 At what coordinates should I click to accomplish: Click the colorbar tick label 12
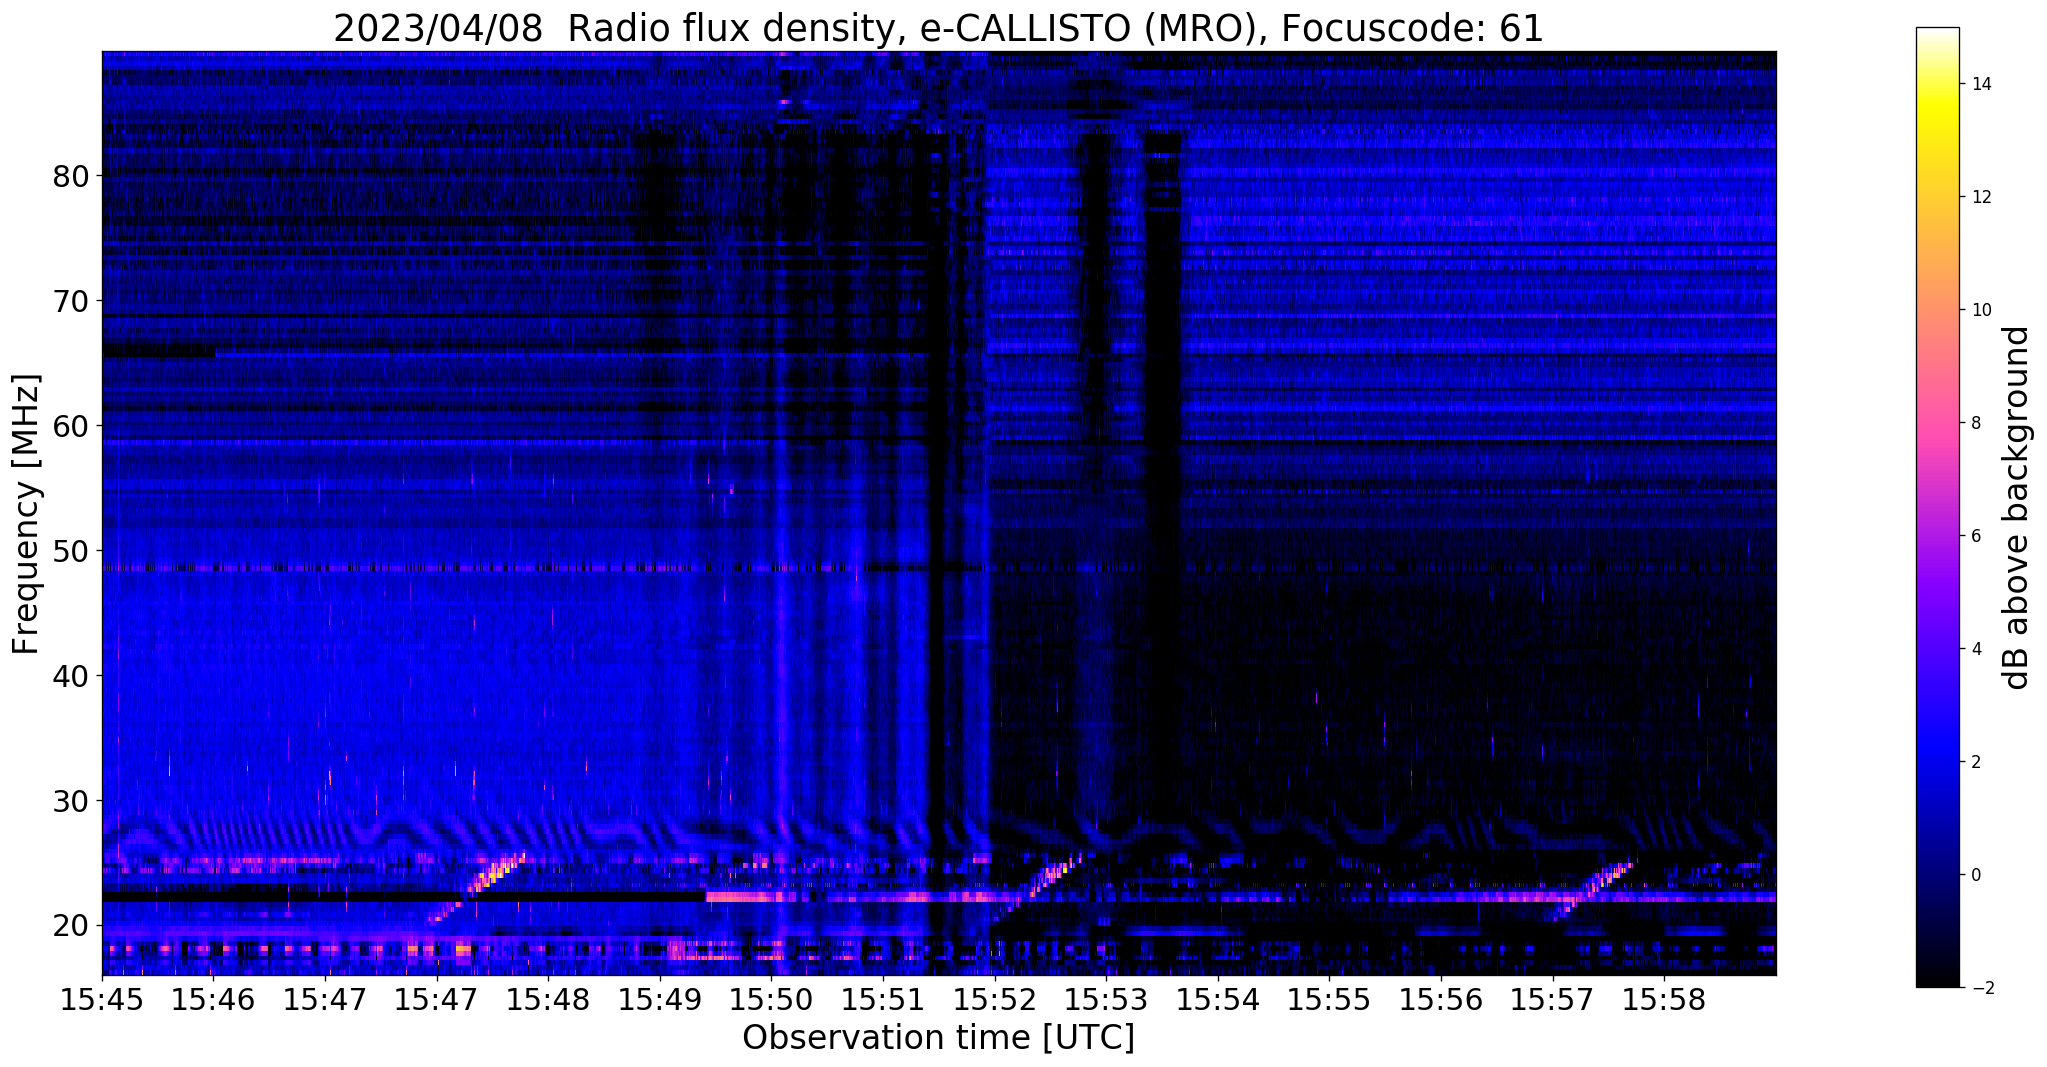(1980, 197)
